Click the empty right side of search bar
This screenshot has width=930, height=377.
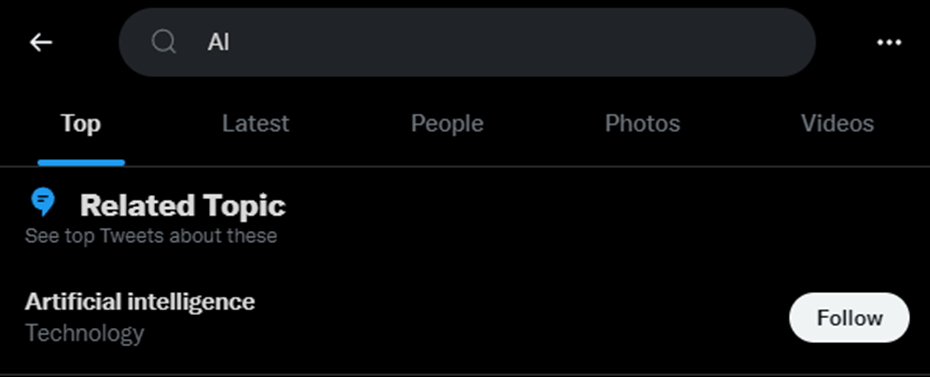534,42
